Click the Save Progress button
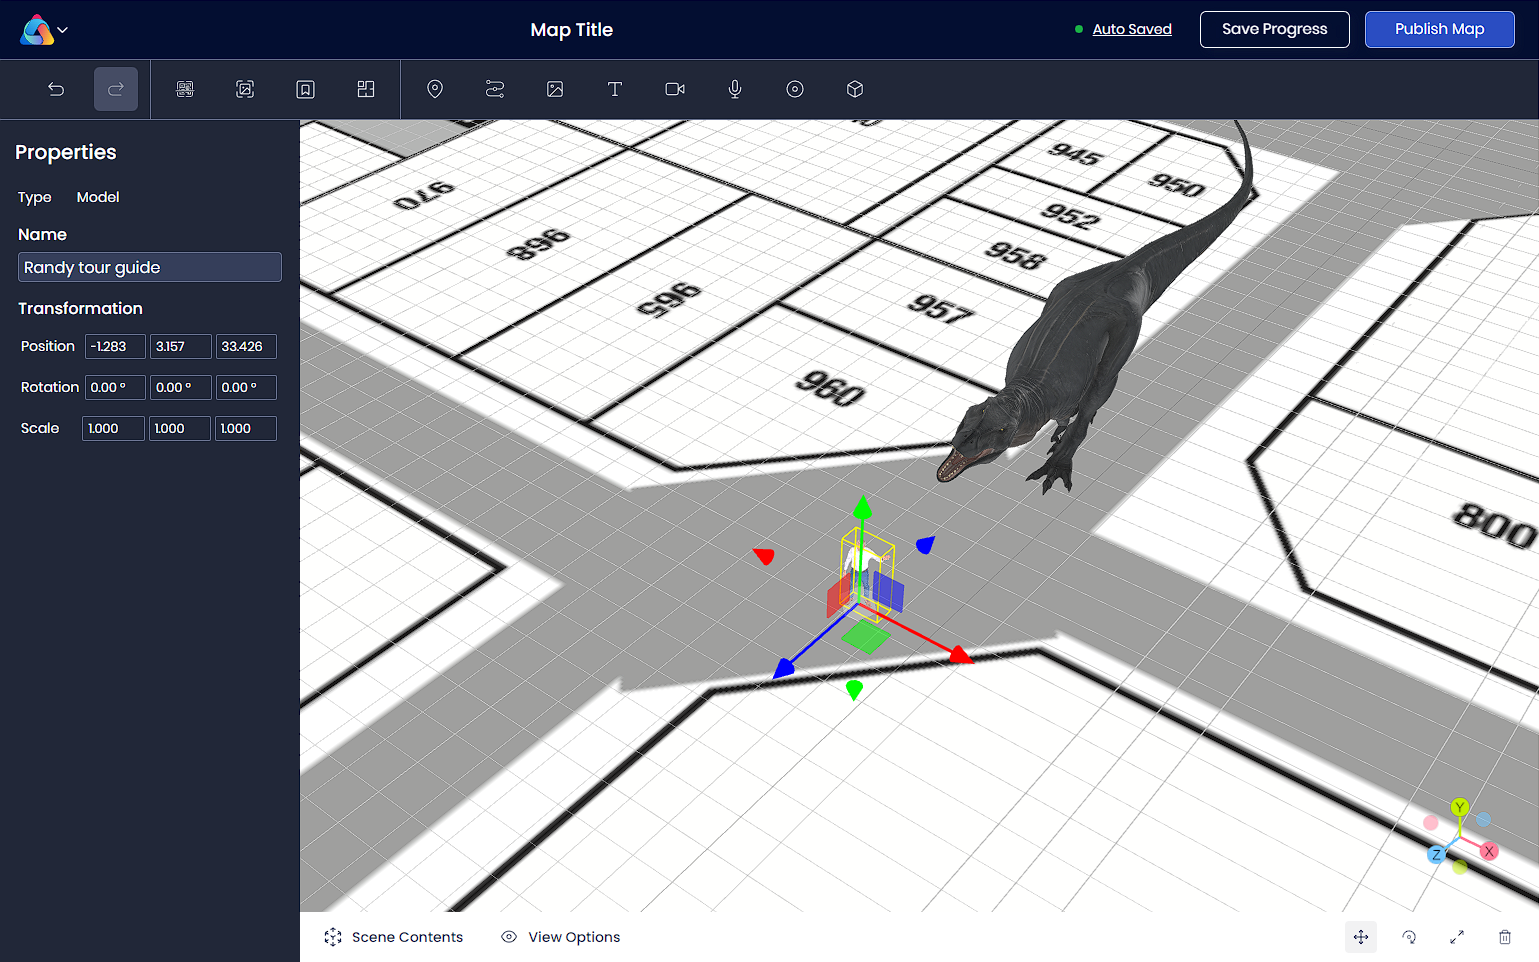The height and width of the screenshot is (962, 1539). click(x=1274, y=29)
